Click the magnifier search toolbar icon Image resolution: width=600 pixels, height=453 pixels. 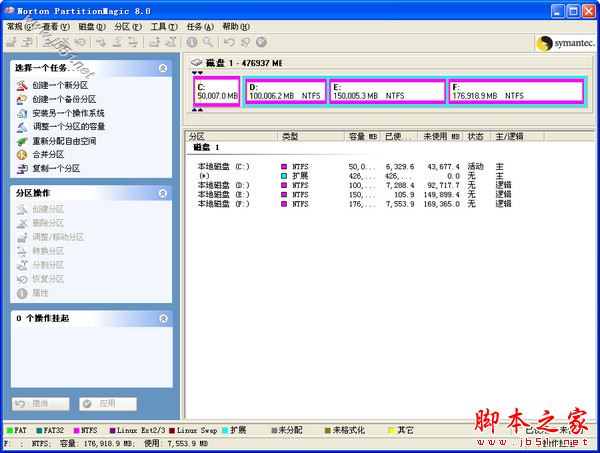pyautogui.click(x=208, y=42)
